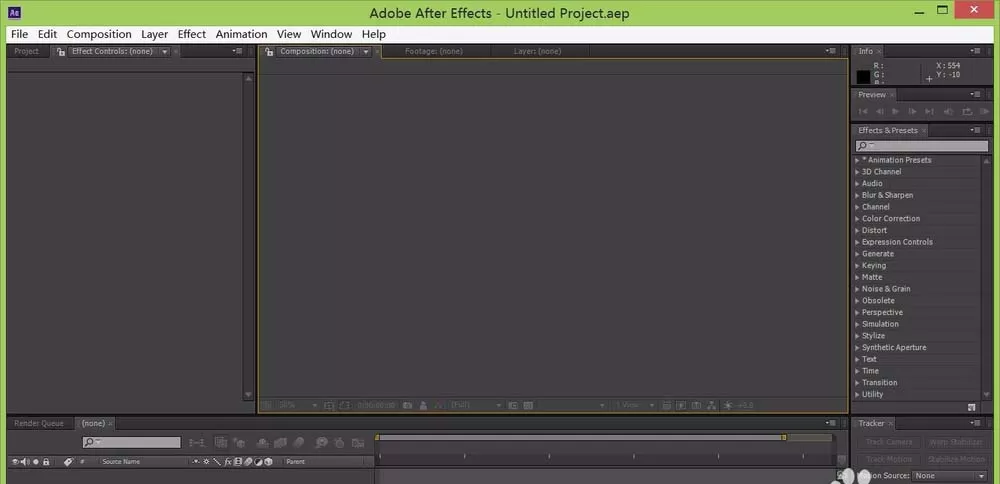Open the Composition: (none) viewer dropdown

366,52
